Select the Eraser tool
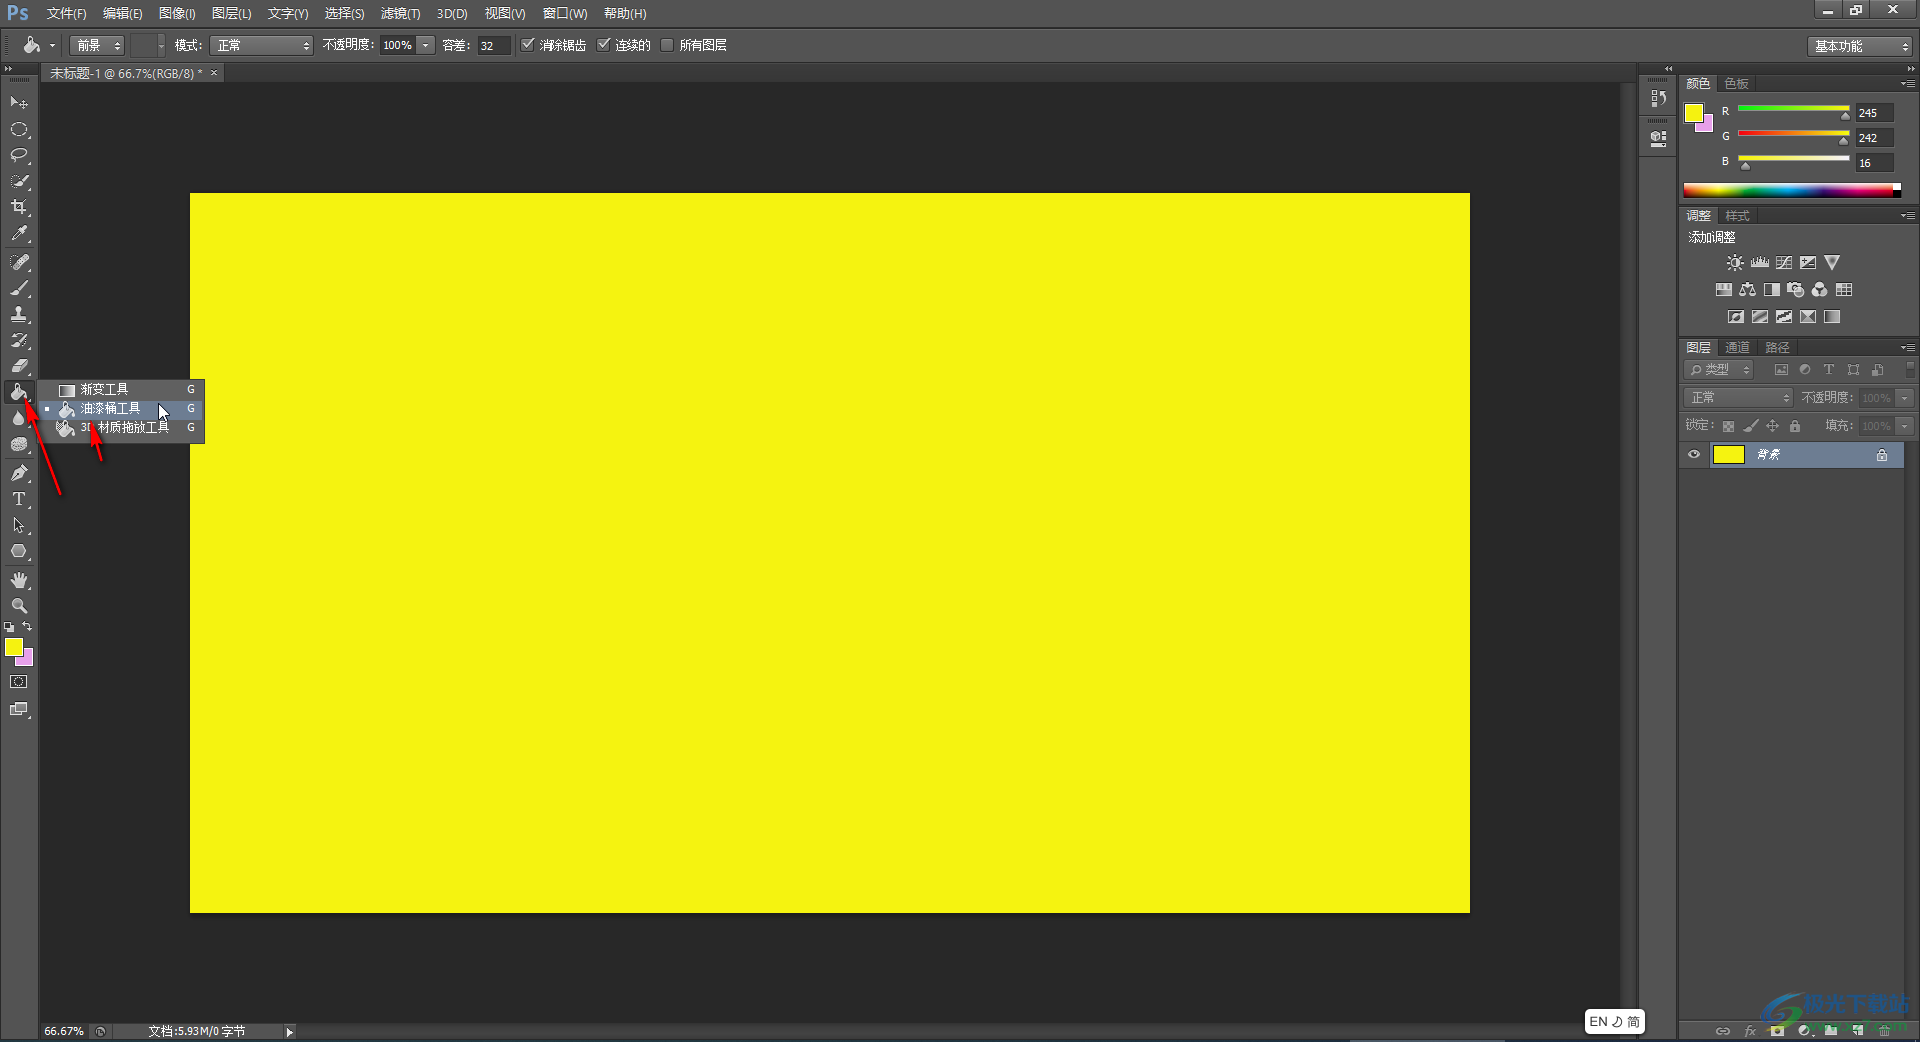This screenshot has height=1042, width=1920. pyautogui.click(x=19, y=366)
